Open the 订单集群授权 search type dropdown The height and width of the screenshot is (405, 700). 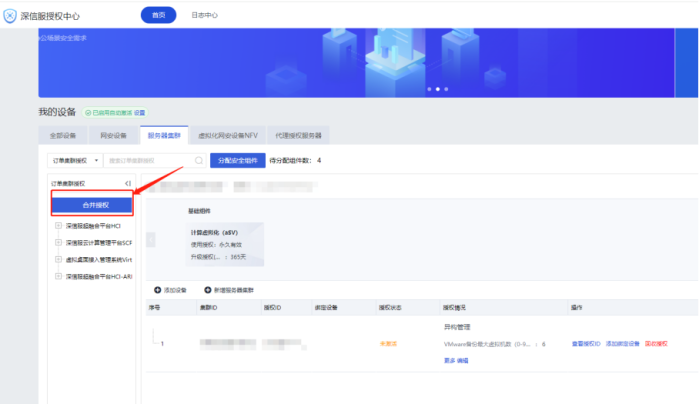click(75, 160)
